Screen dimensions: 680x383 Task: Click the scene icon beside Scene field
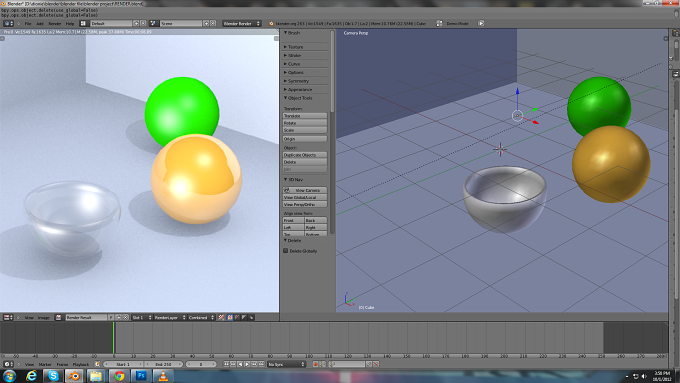click(x=153, y=23)
